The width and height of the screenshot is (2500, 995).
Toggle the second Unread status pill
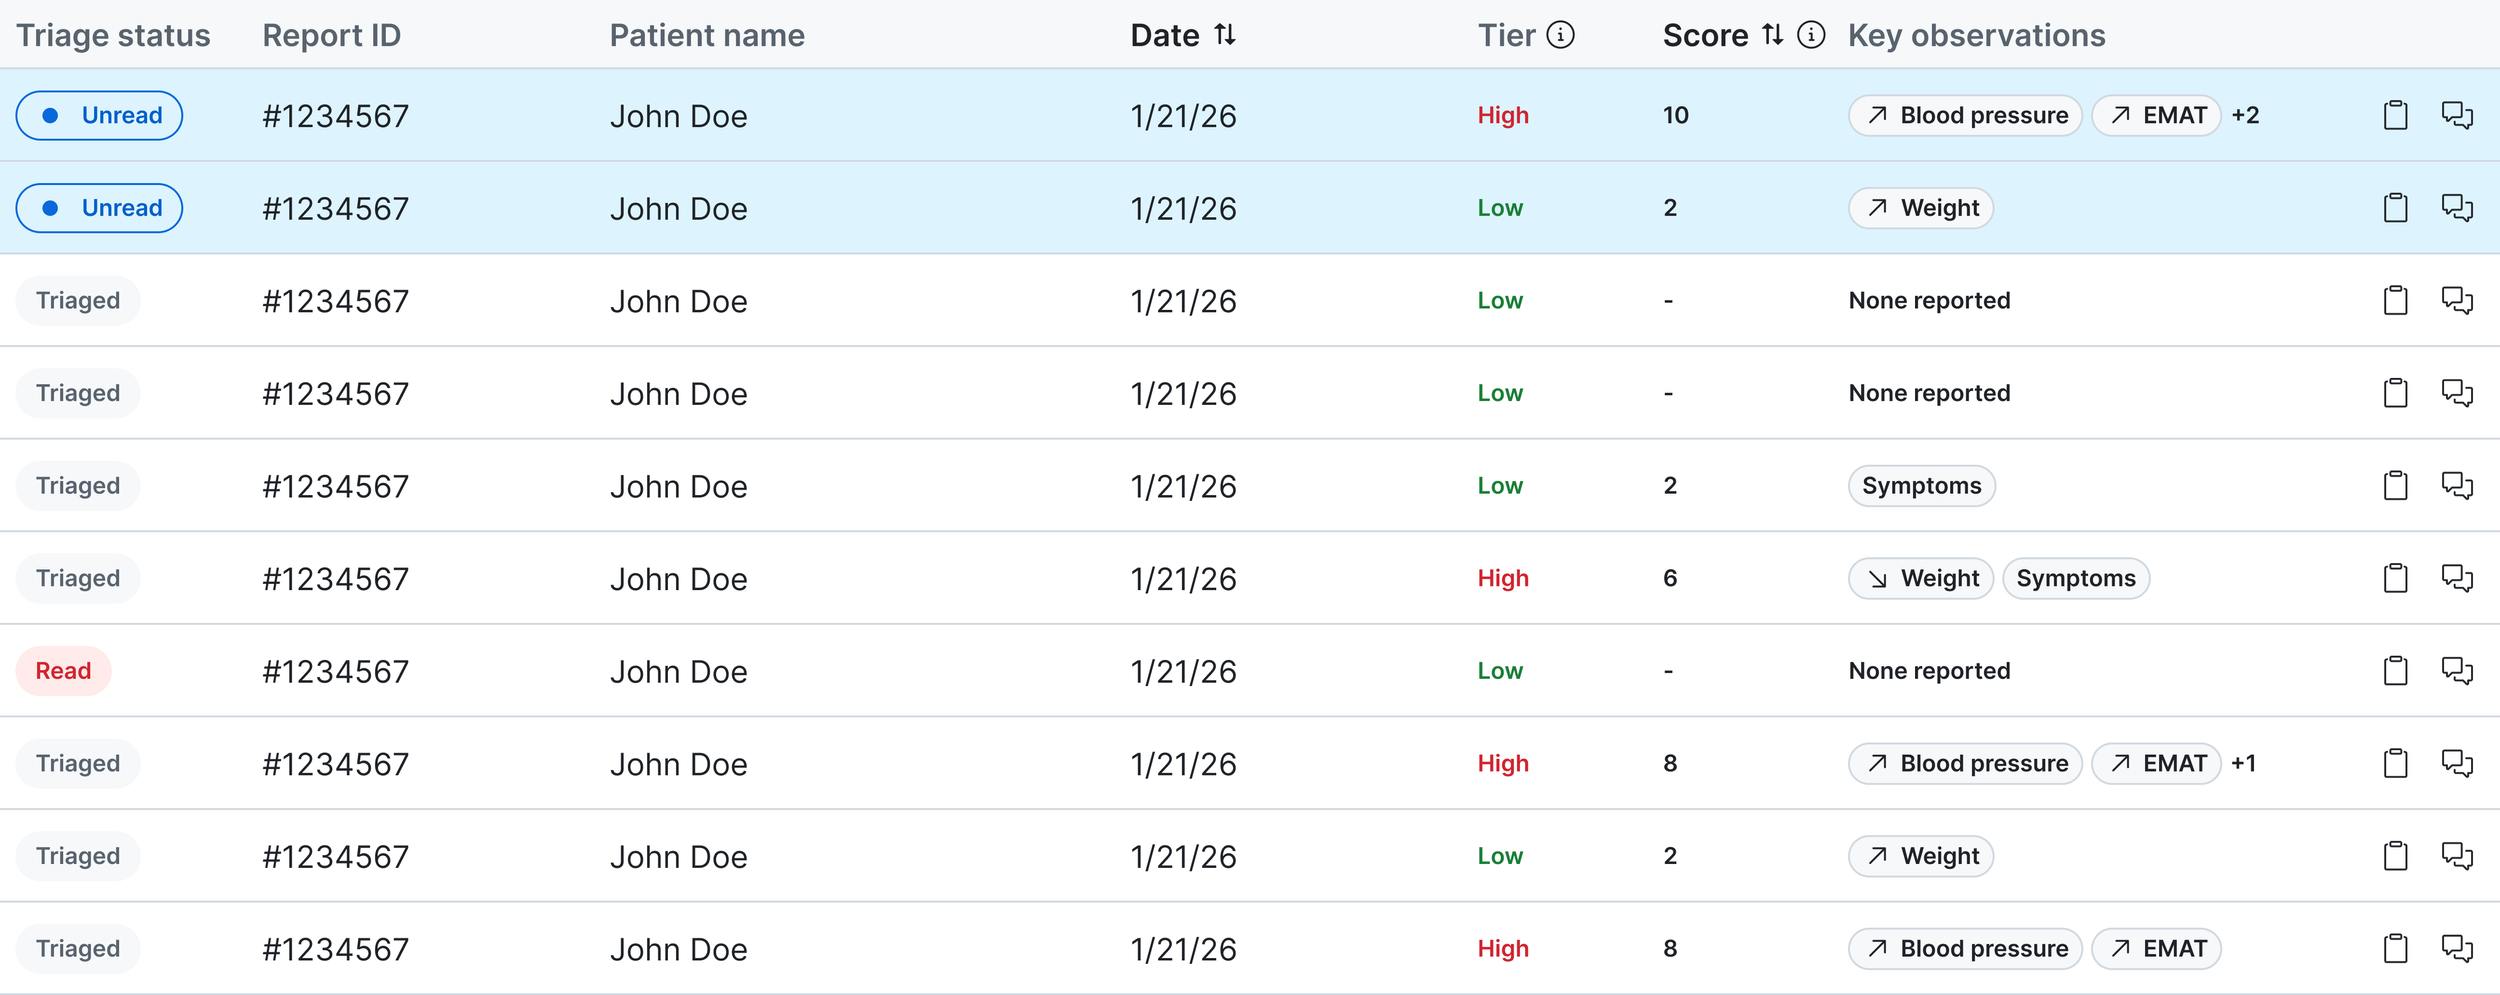pyautogui.click(x=99, y=208)
